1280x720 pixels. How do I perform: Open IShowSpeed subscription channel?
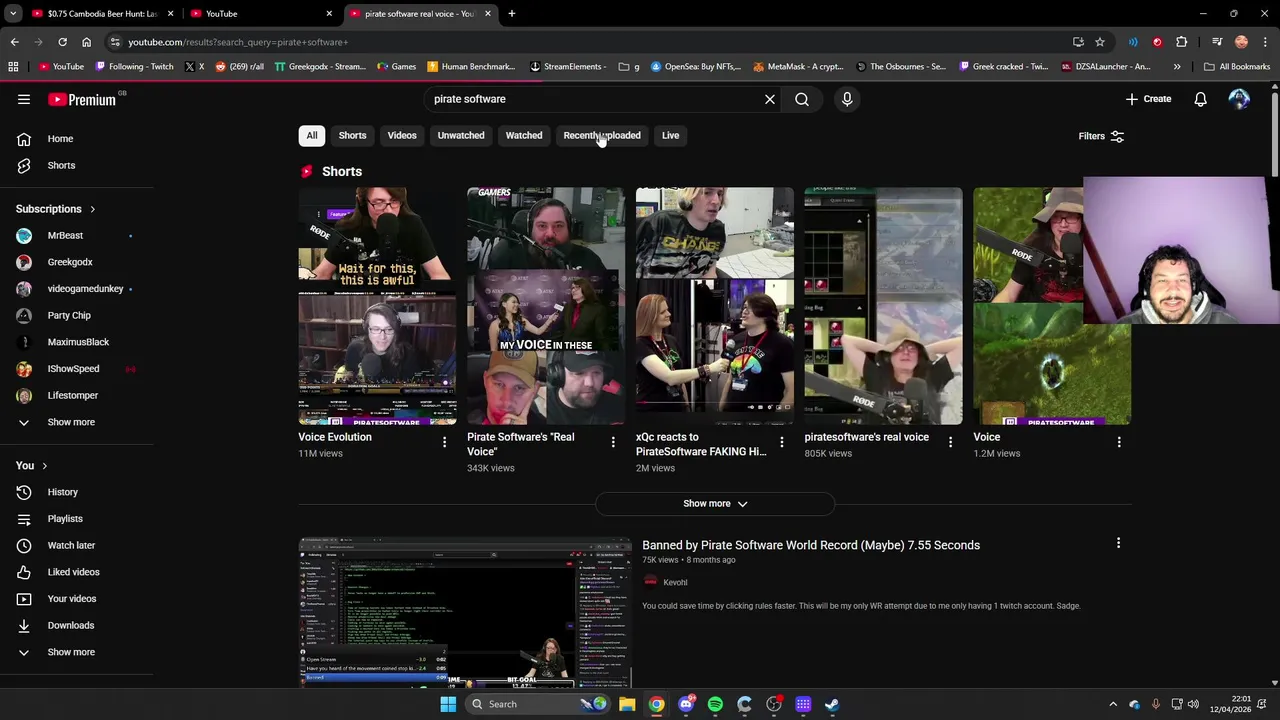click(76, 369)
